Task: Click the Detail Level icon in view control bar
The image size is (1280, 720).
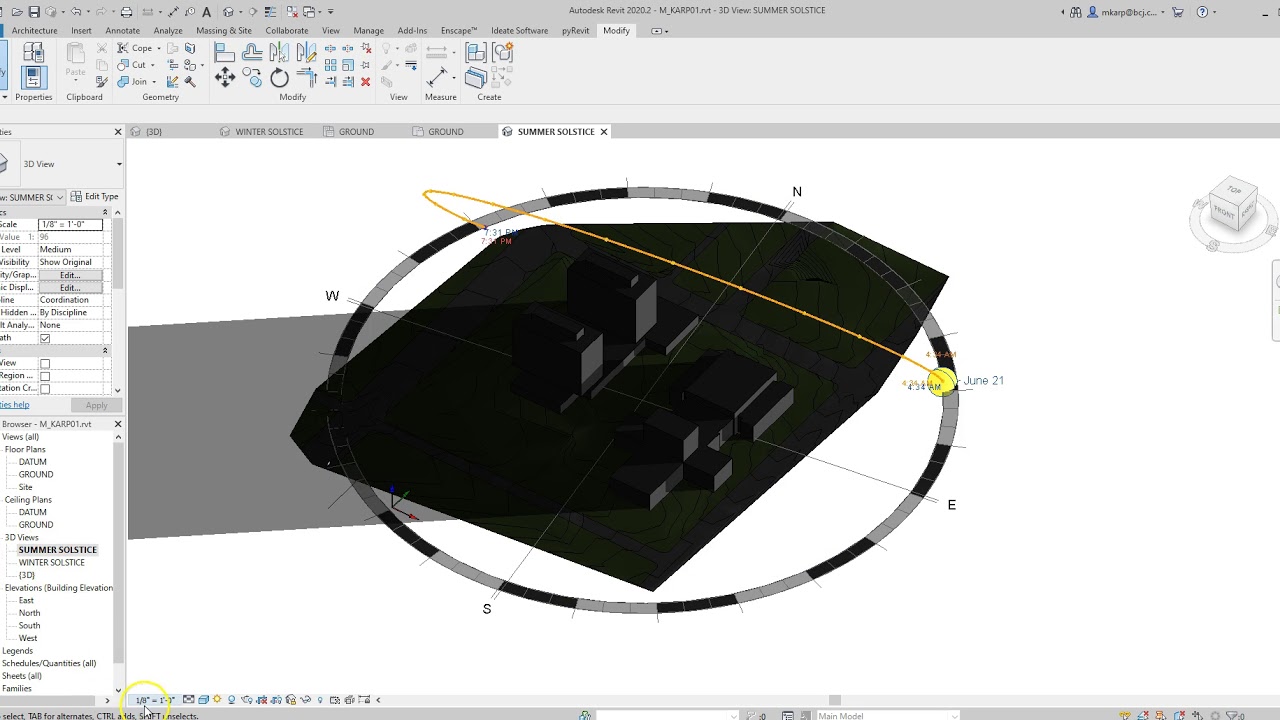Action: click(x=188, y=700)
